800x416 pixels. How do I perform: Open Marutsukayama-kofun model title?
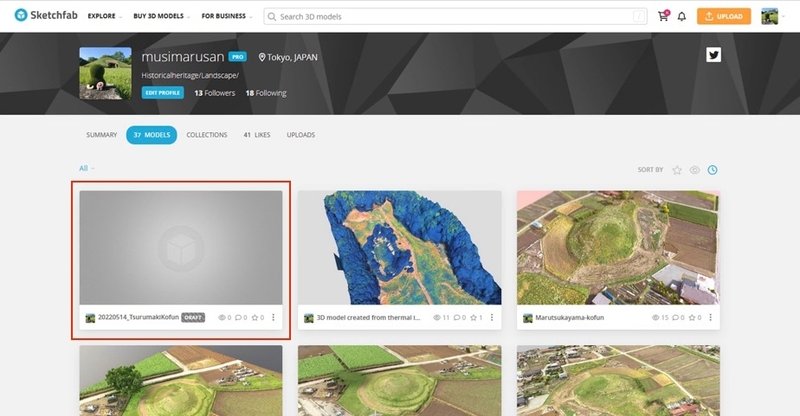click(569, 317)
